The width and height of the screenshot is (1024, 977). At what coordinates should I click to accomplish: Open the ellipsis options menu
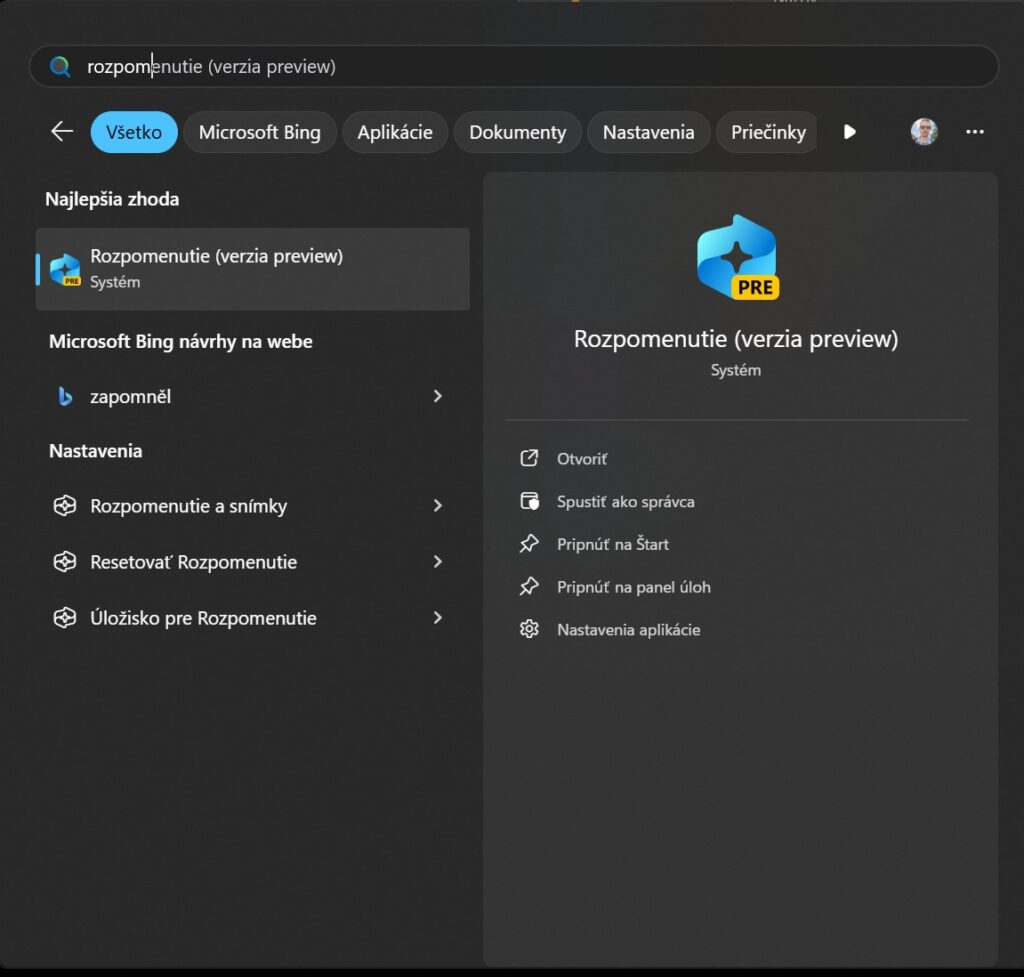(975, 131)
